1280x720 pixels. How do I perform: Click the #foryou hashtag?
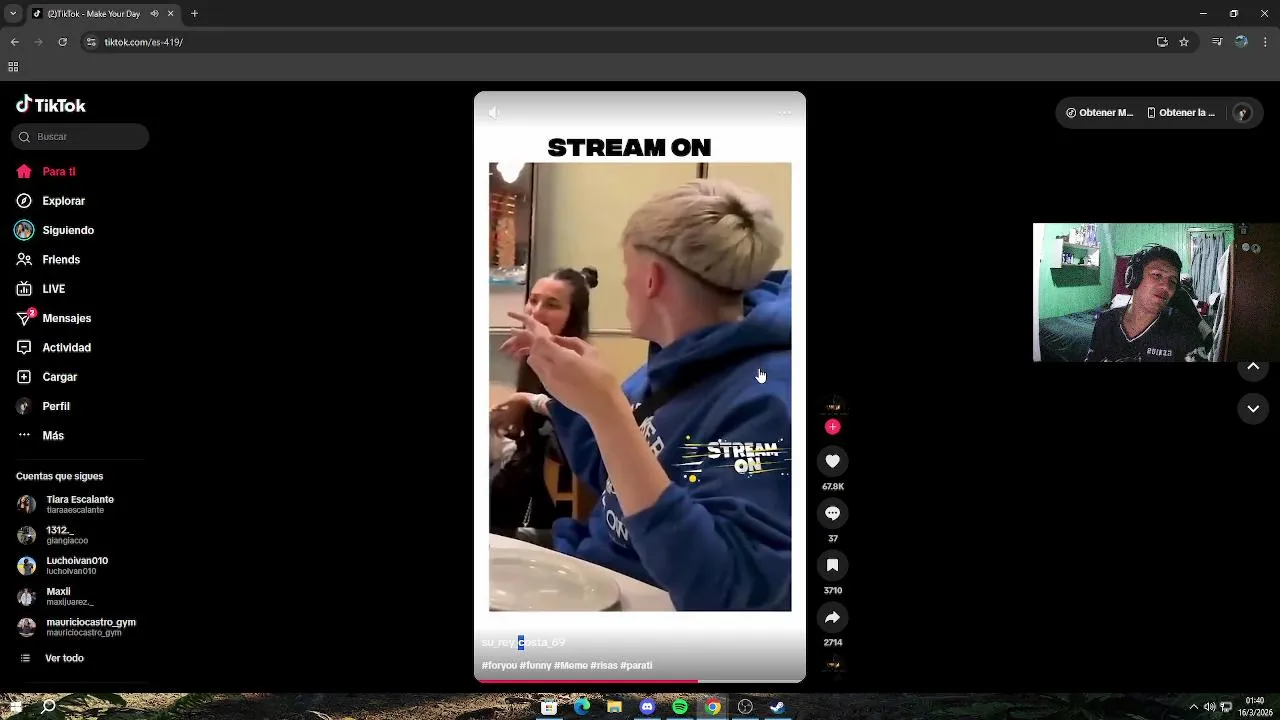[x=499, y=666]
